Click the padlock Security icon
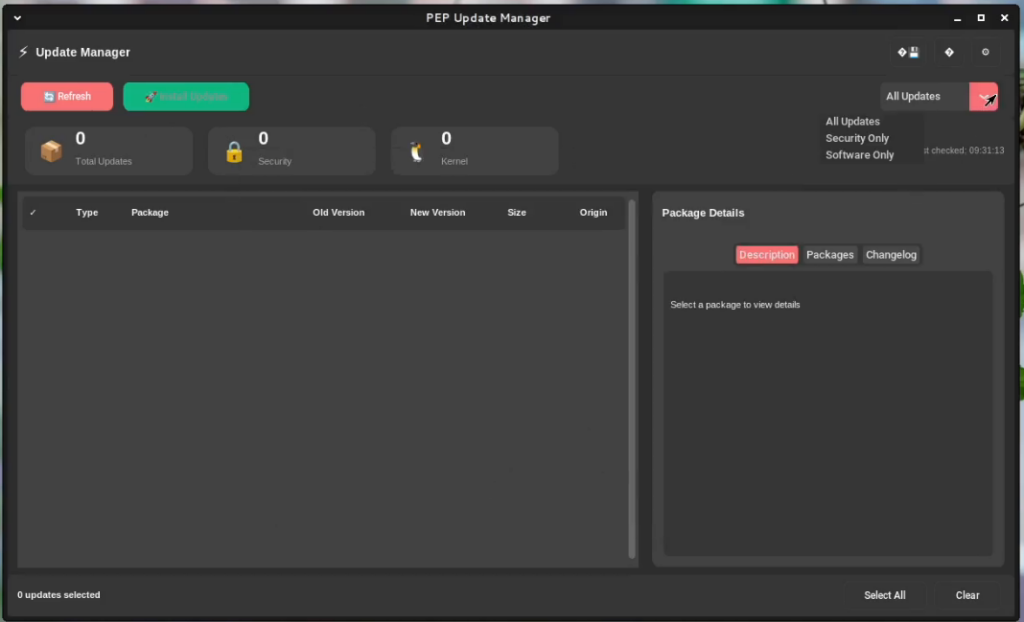Viewport: 1024px width, 622px height. [234, 151]
